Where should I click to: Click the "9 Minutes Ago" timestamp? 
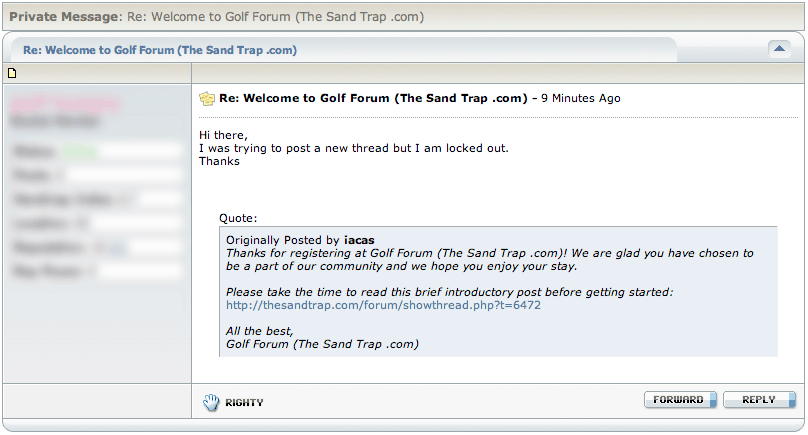coord(581,98)
